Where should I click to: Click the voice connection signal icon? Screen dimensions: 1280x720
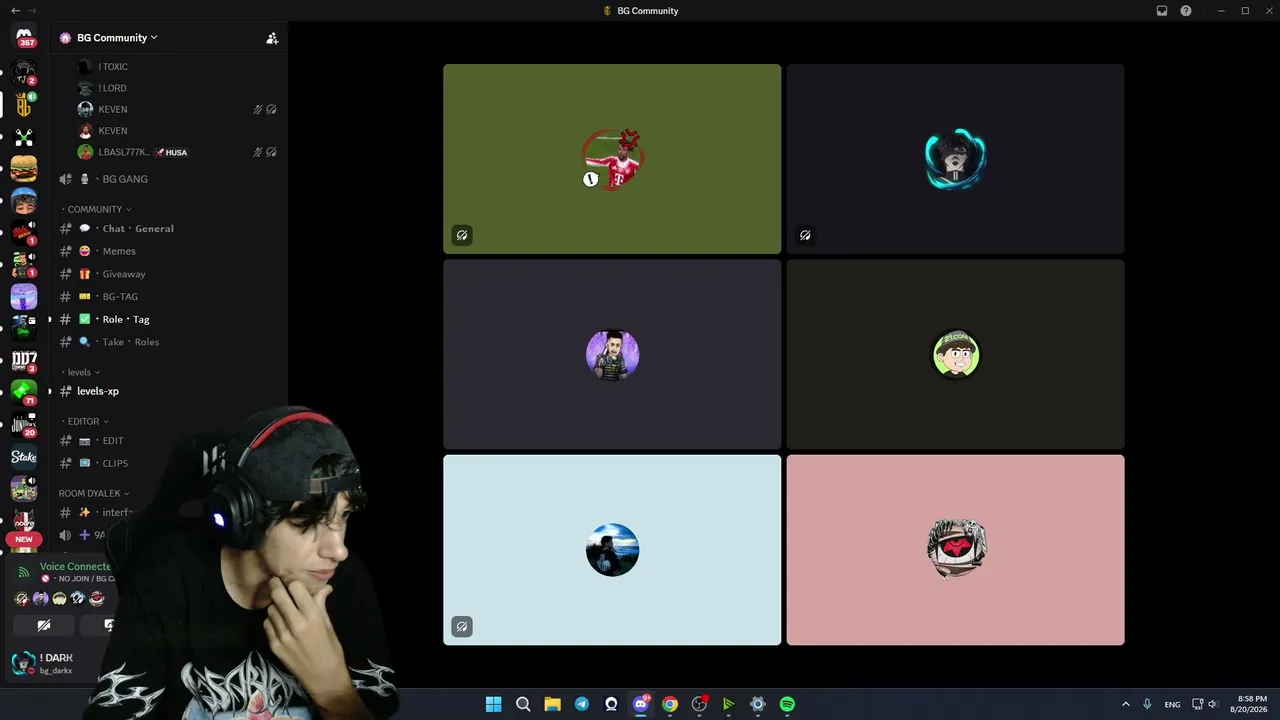coord(24,572)
